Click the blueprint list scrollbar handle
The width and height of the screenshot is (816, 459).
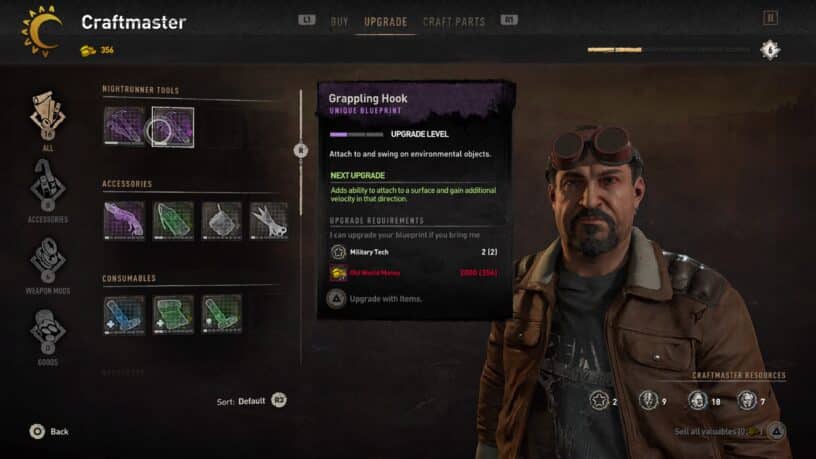pos(300,150)
